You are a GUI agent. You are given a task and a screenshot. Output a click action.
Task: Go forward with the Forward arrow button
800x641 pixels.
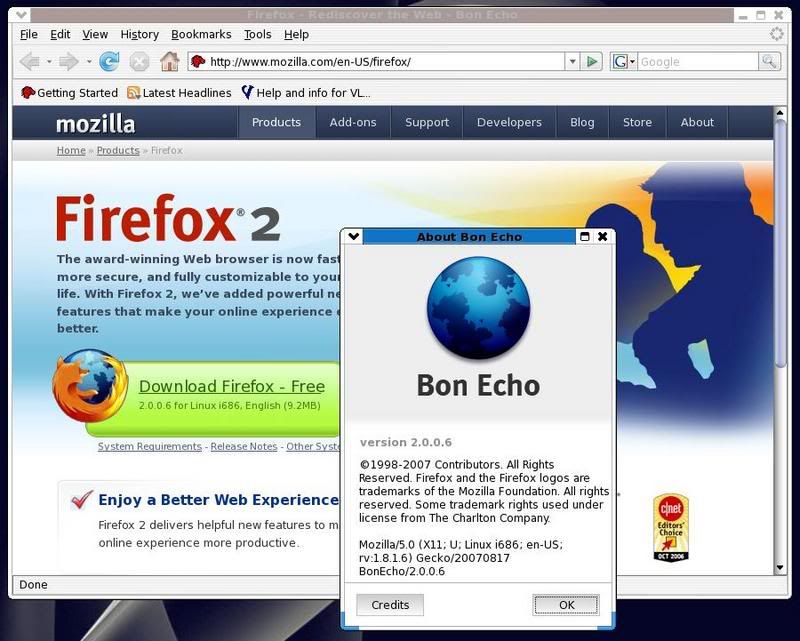[x=68, y=62]
